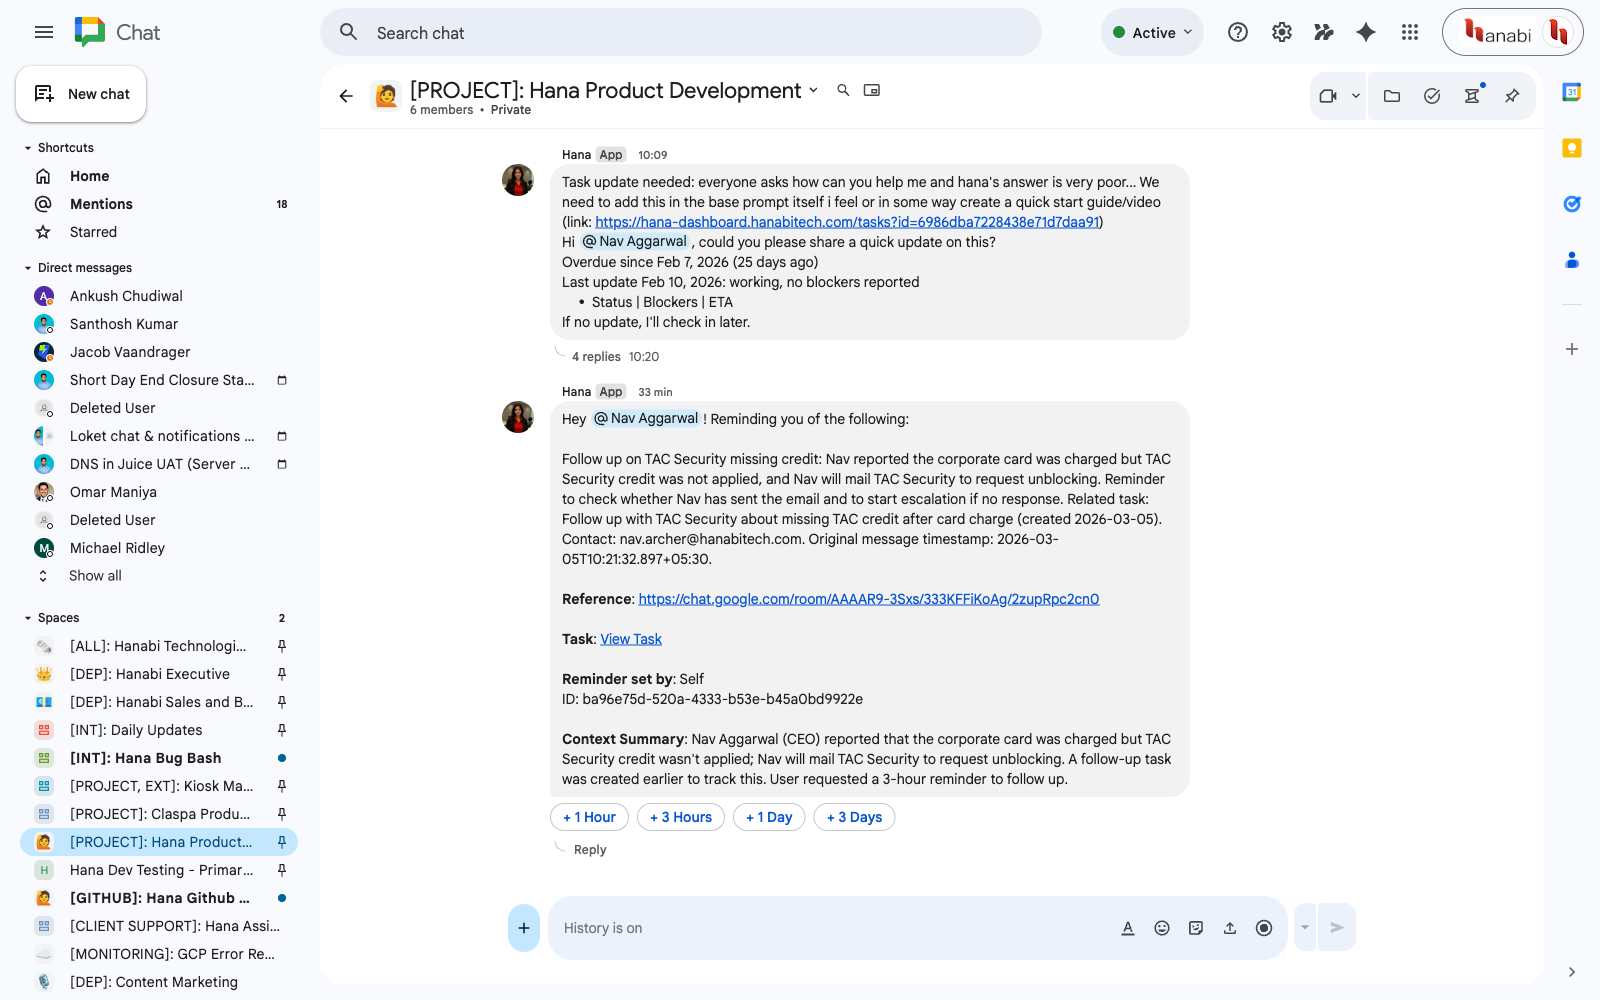Open Gemini sparkle icon in top bar
1600x1000 pixels.
pos(1366,32)
